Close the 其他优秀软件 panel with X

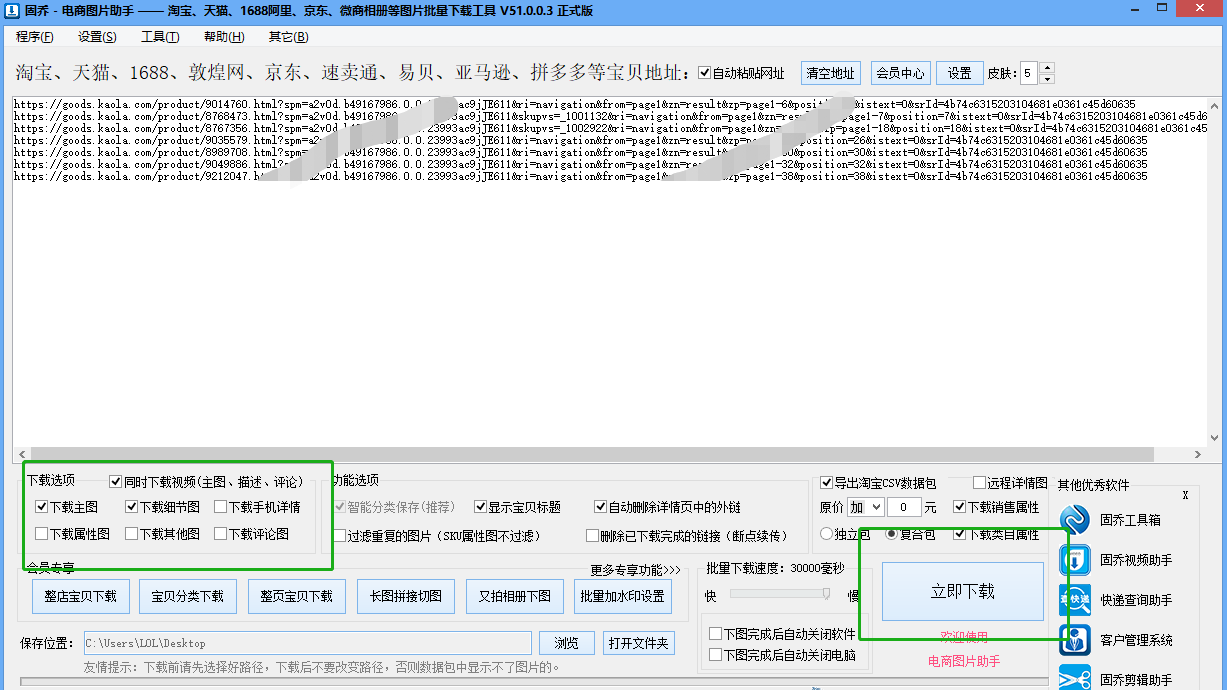click(x=1185, y=495)
